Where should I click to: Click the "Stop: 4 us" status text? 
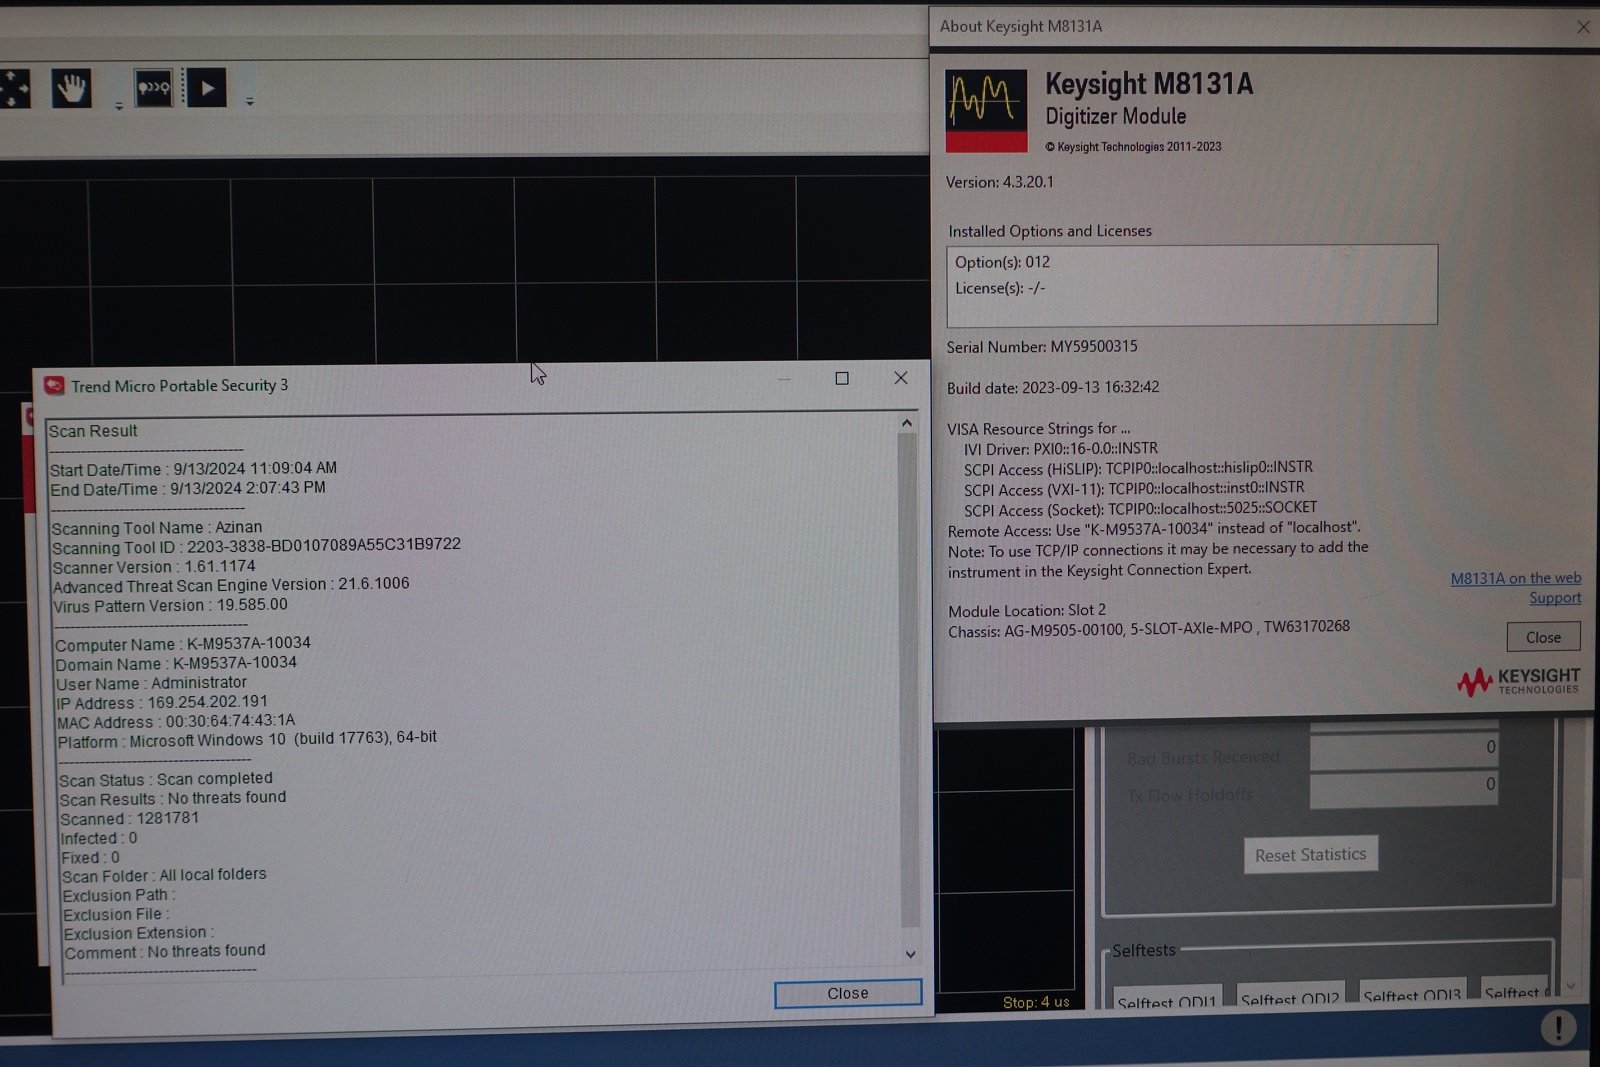[x=1036, y=1002]
